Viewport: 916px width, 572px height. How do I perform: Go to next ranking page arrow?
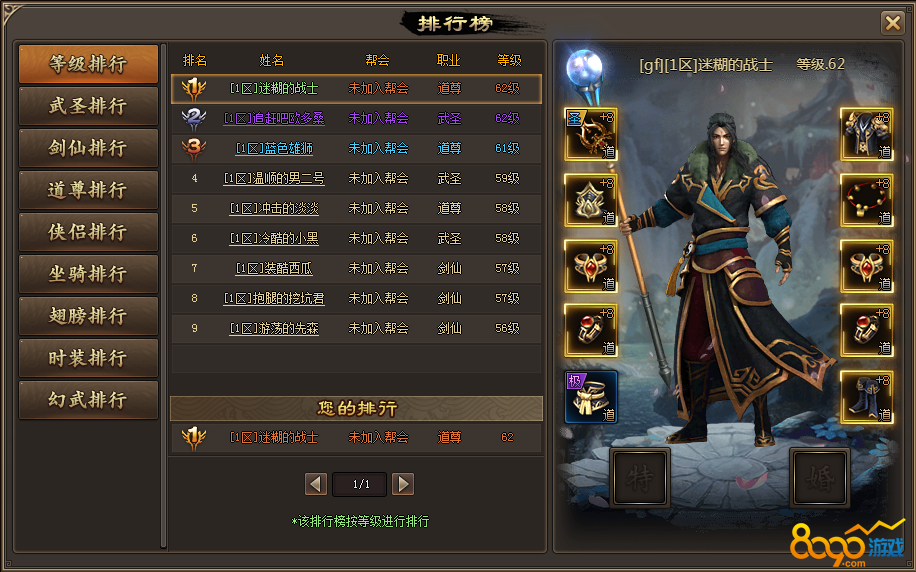coord(403,484)
